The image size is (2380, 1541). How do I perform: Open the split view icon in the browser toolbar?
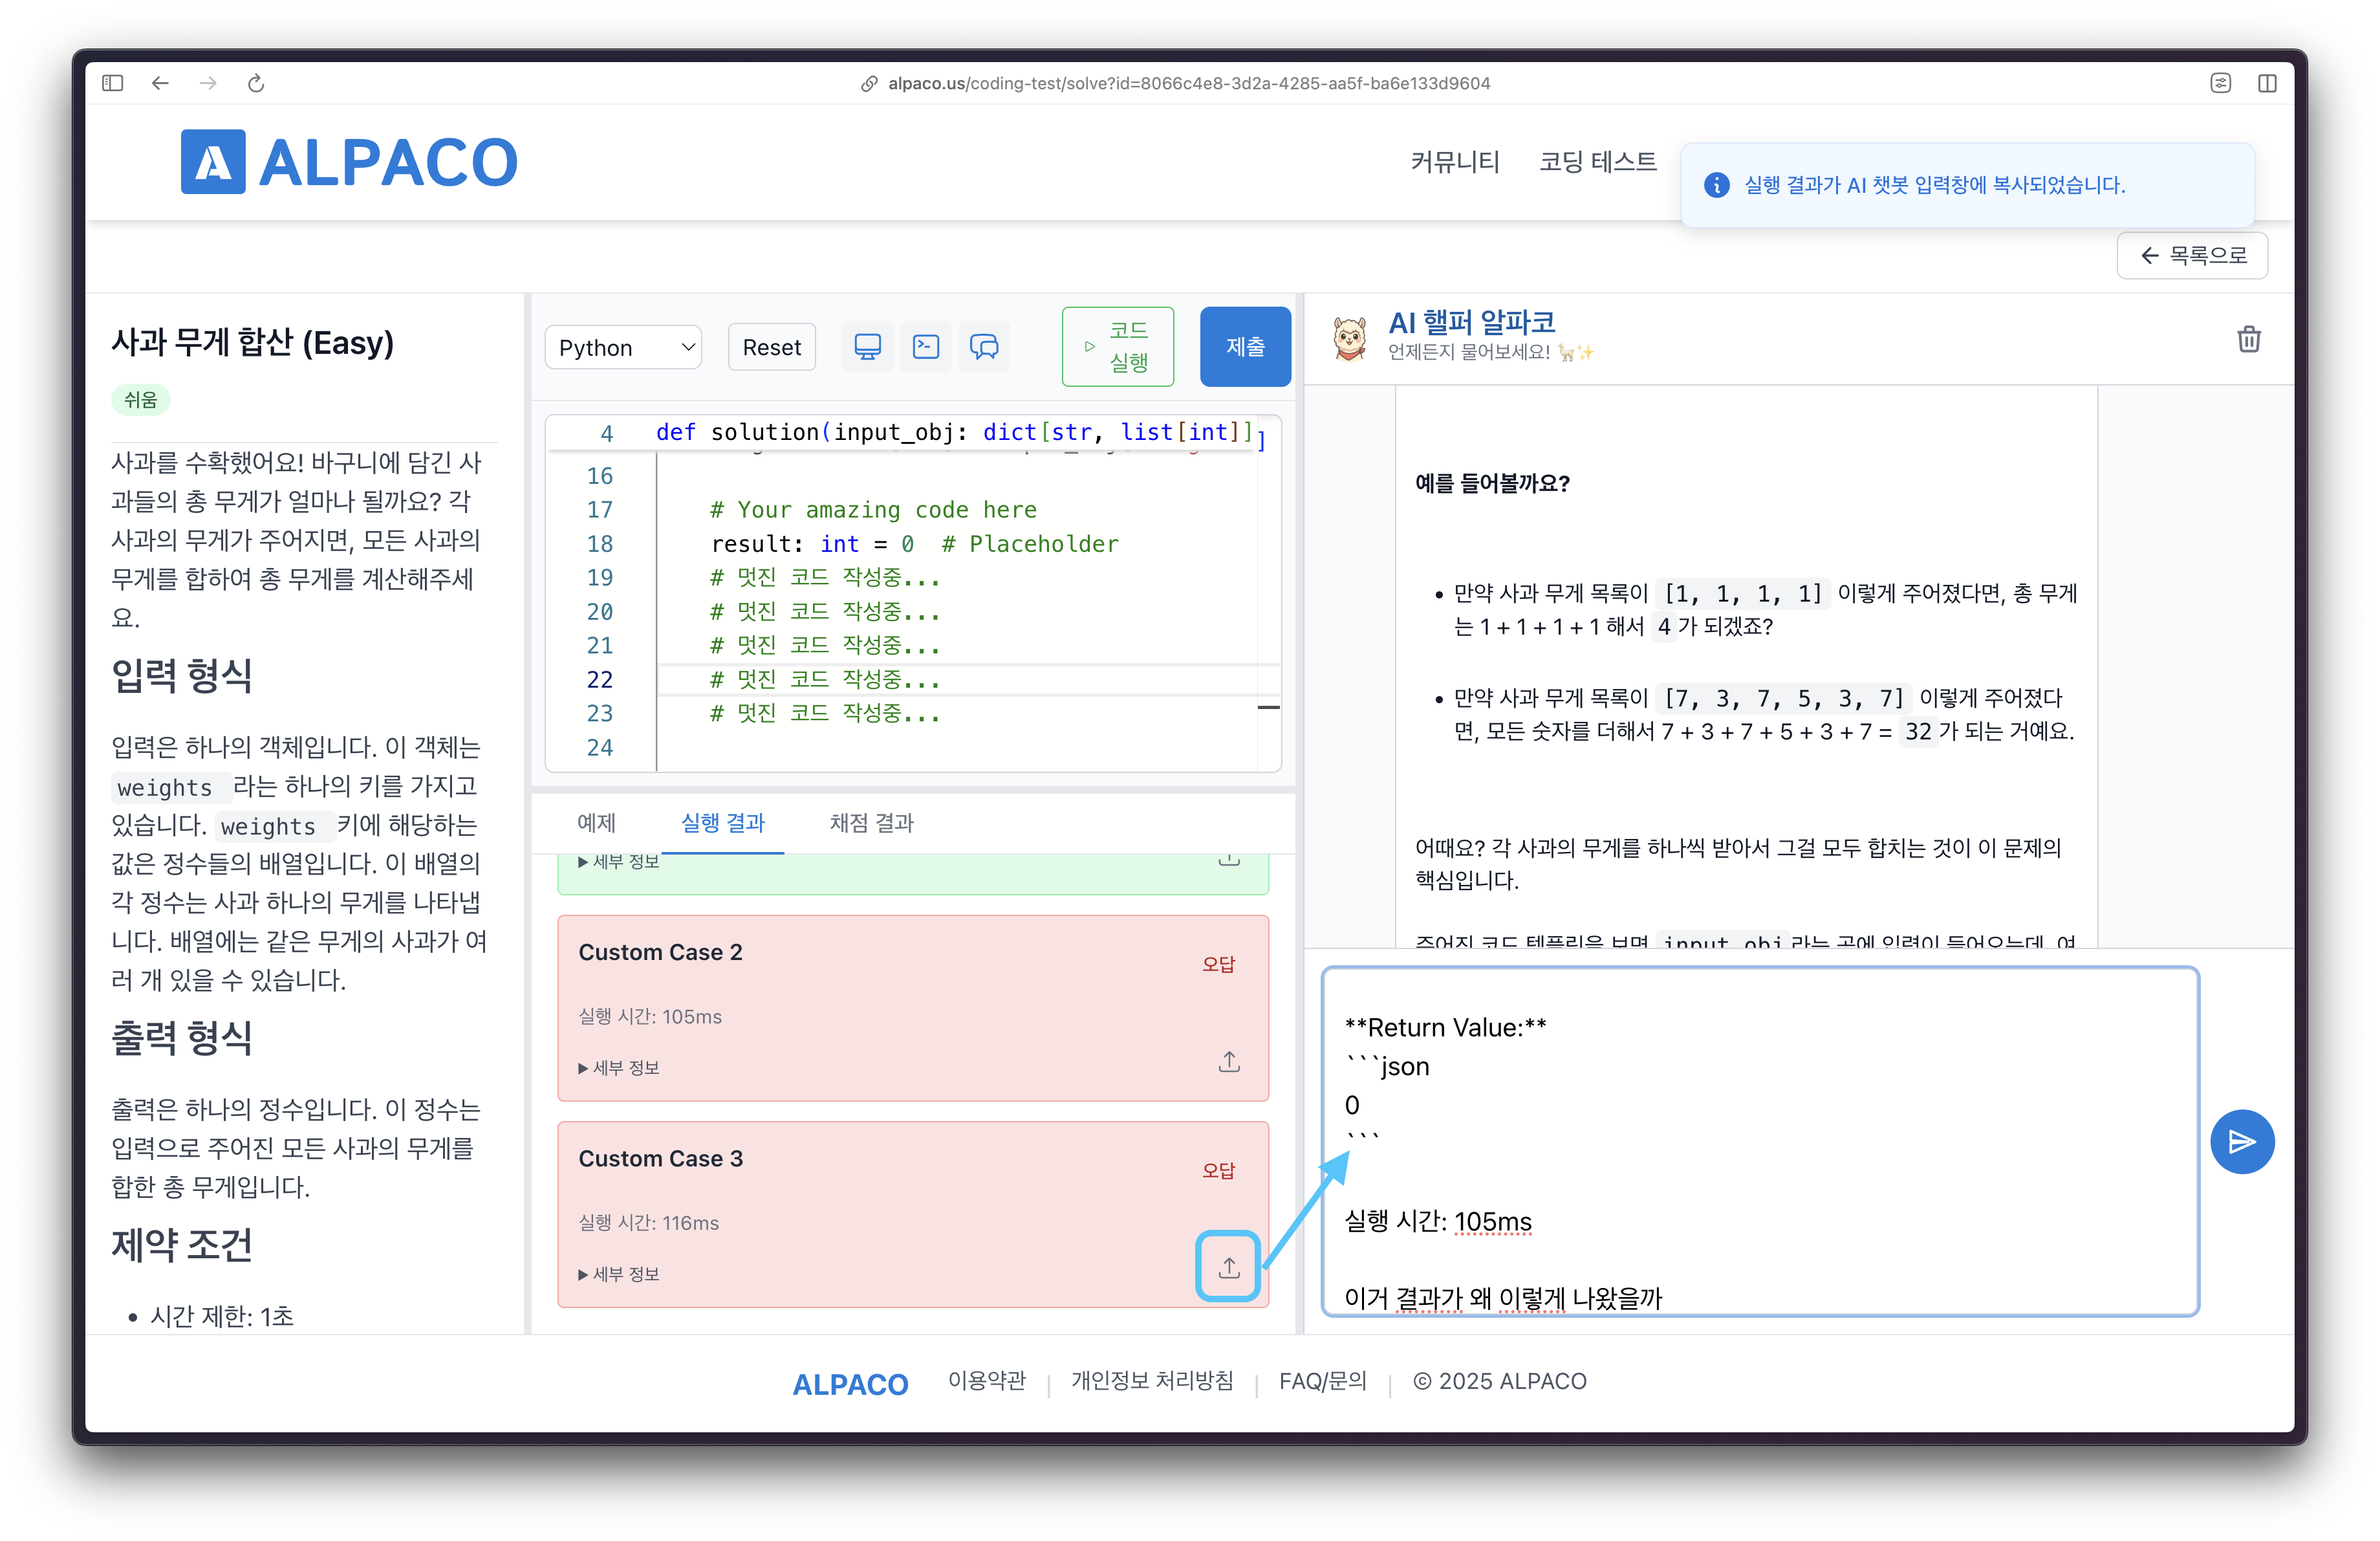click(x=2266, y=83)
